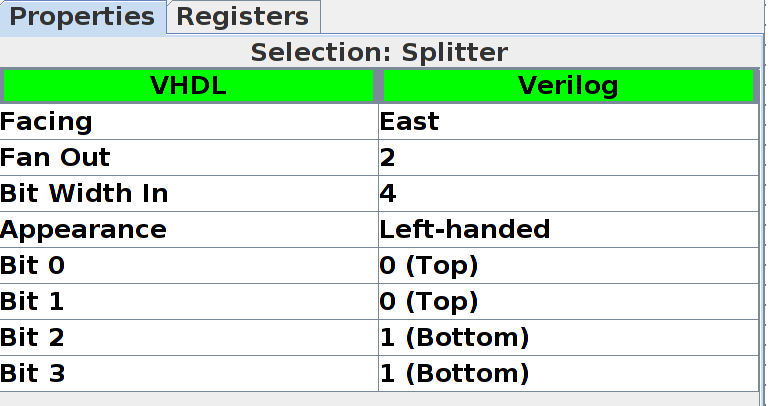Open the Bit 1 value cell
The width and height of the screenshot is (772, 406).
pyautogui.click(x=567, y=302)
